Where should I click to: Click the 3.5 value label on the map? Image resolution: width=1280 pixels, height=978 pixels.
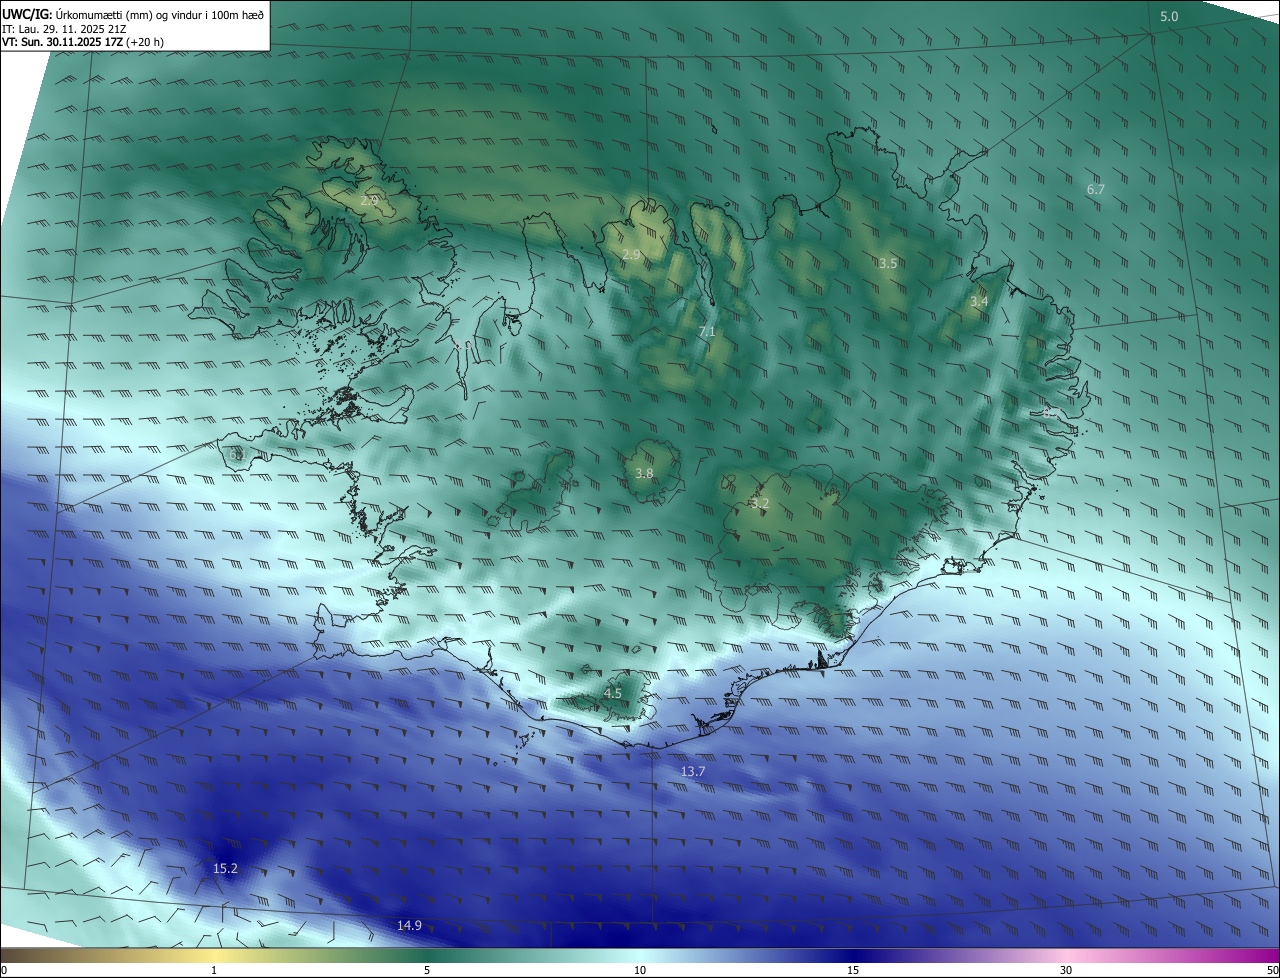(x=888, y=263)
